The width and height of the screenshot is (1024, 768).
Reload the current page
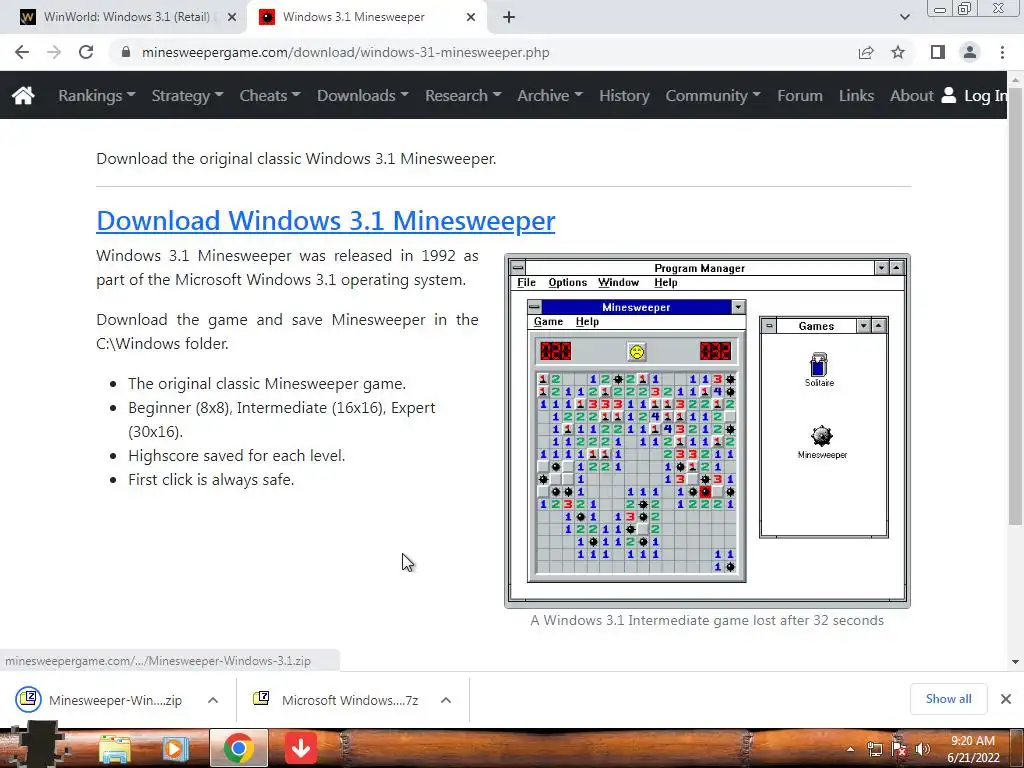pos(86,52)
